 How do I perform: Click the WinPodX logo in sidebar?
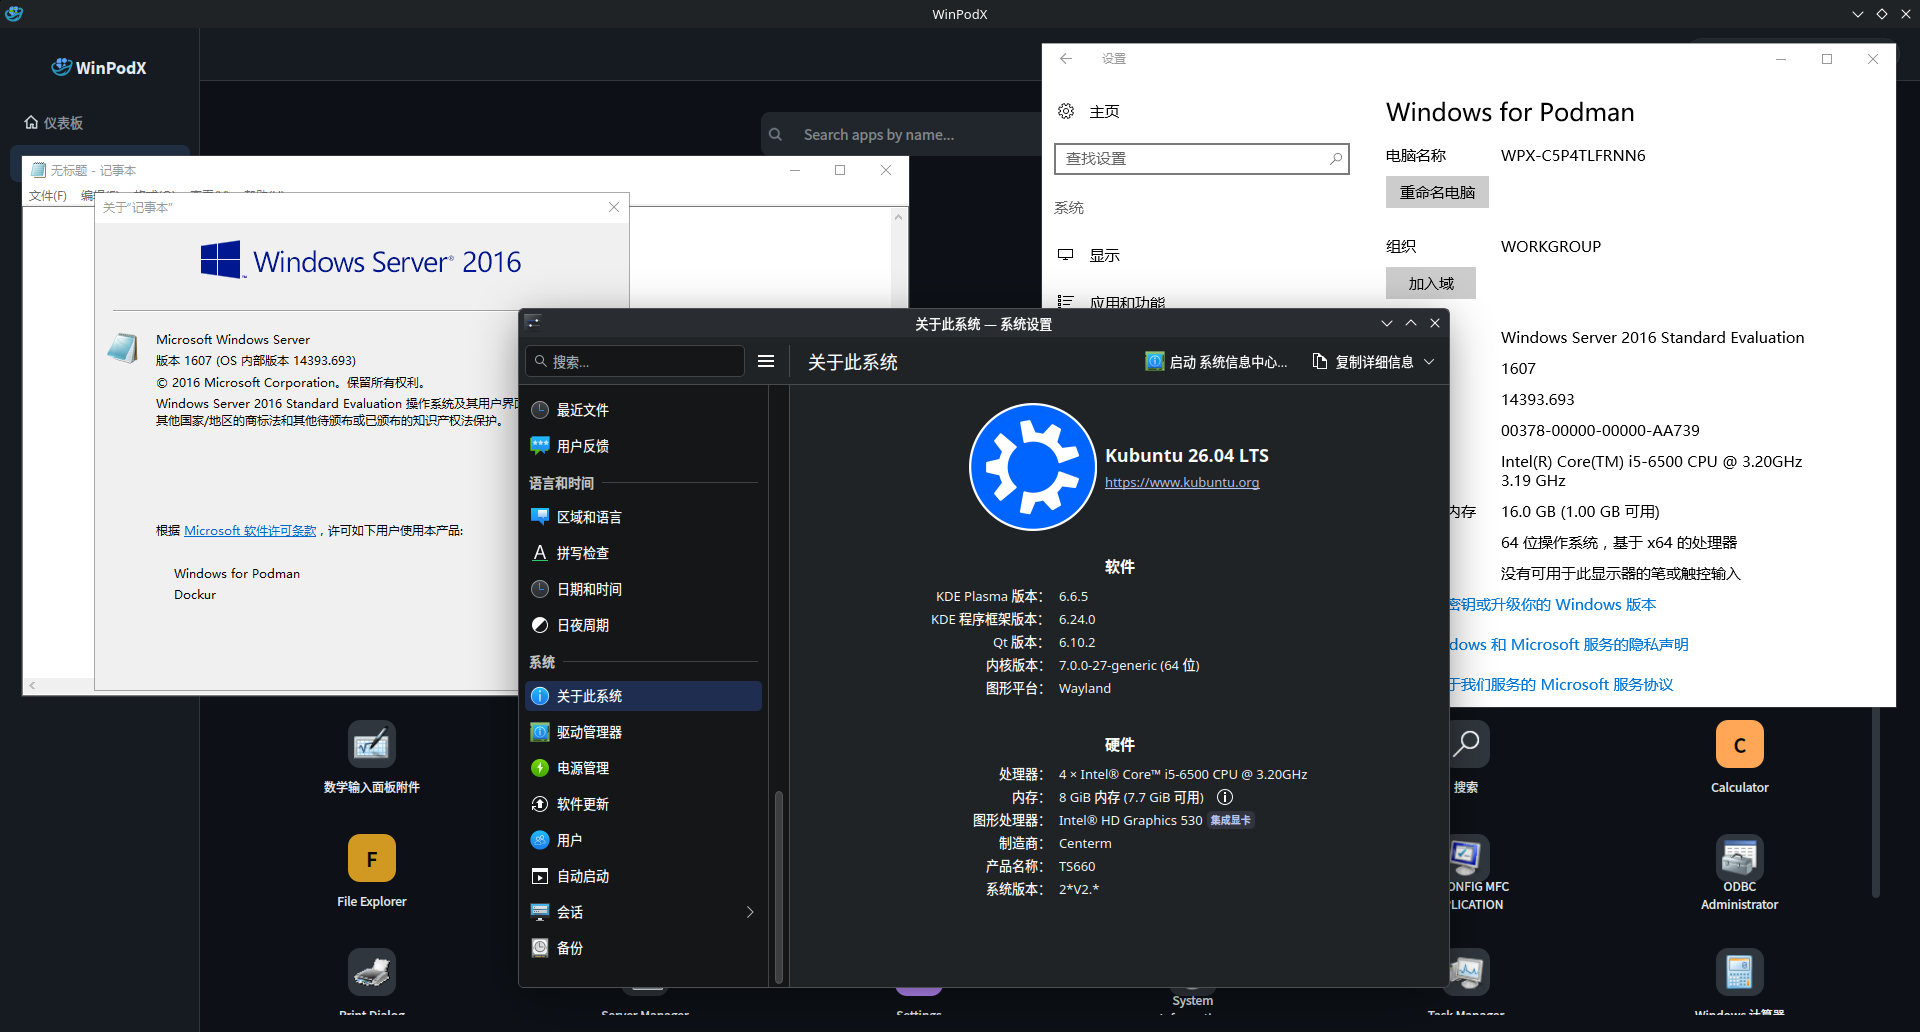coord(99,67)
